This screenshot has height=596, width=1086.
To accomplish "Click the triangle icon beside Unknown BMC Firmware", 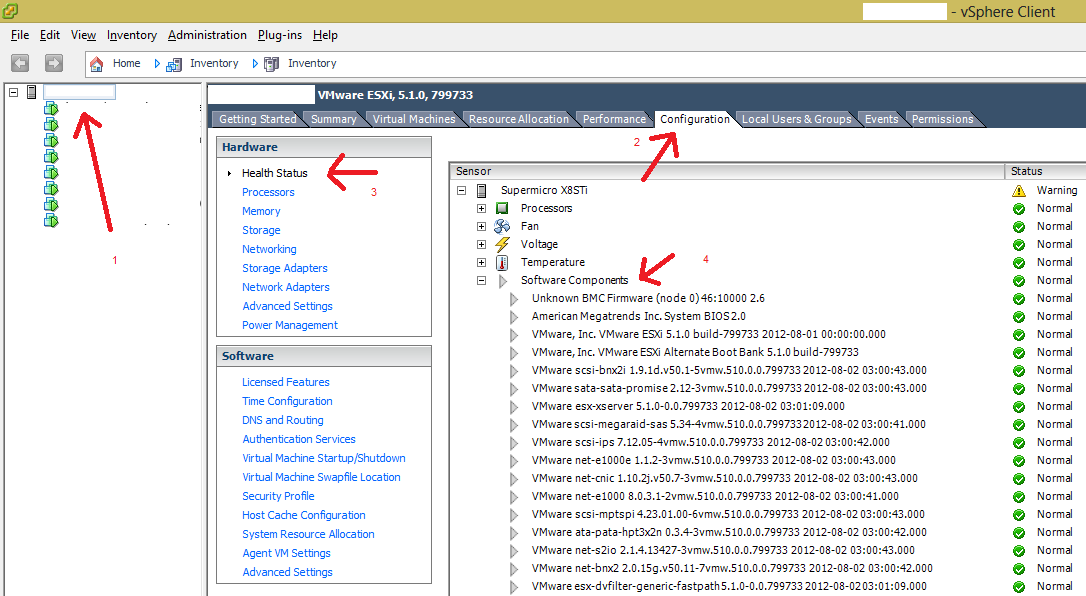I will (x=514, y=298).
